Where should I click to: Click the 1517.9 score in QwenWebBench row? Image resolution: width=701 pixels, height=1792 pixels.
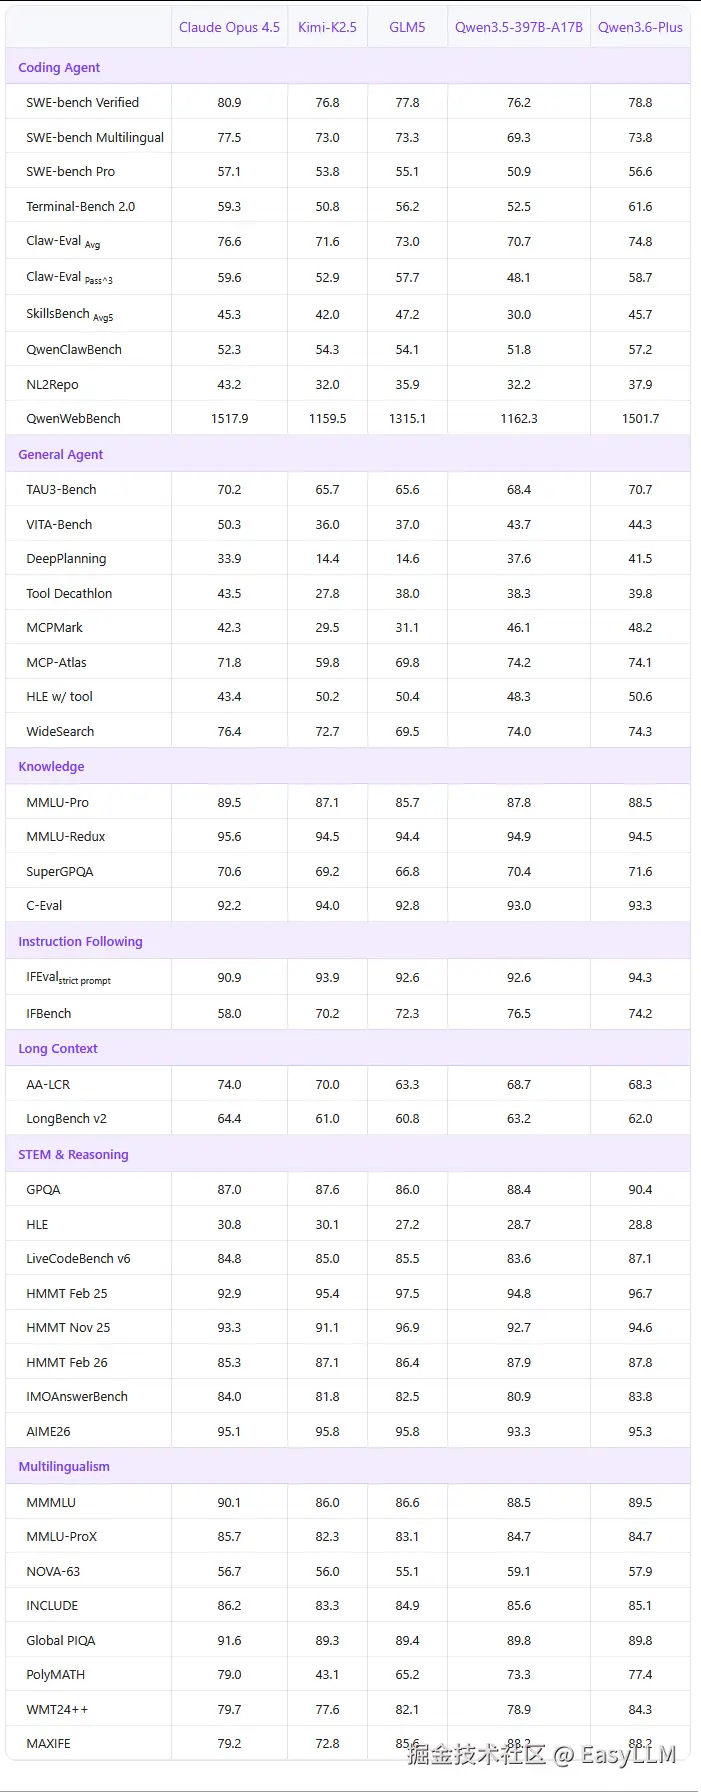coord(229,418)
